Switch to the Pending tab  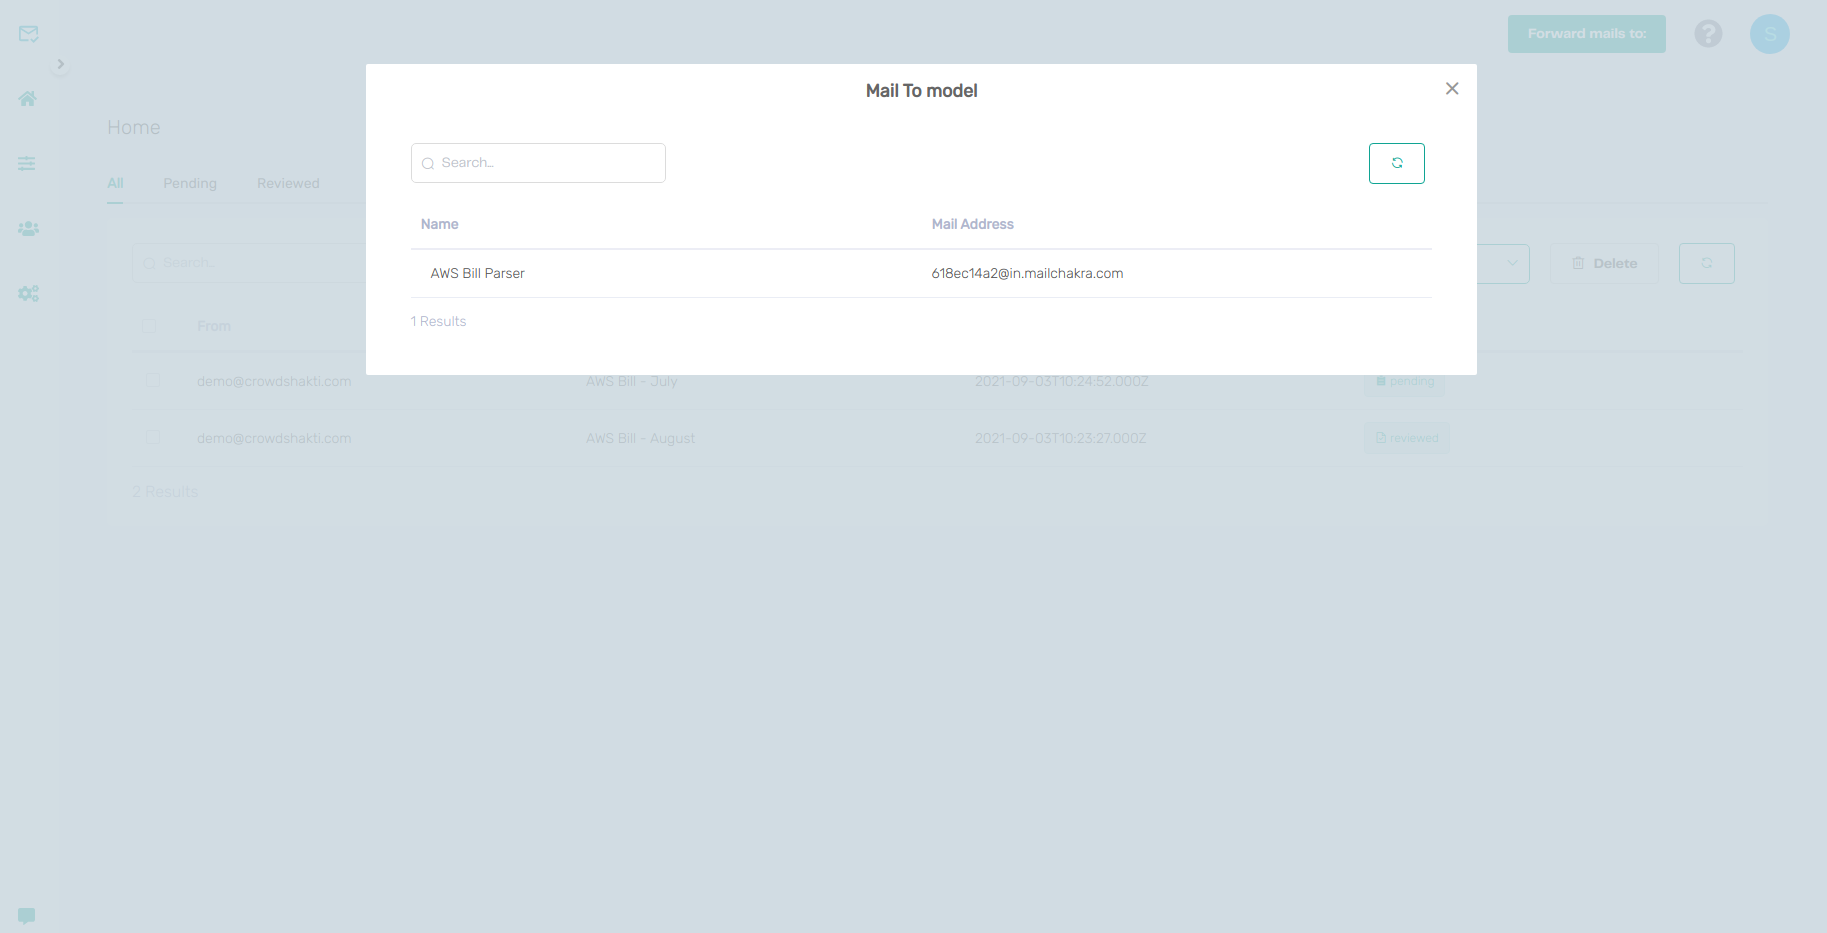point(190,183)
